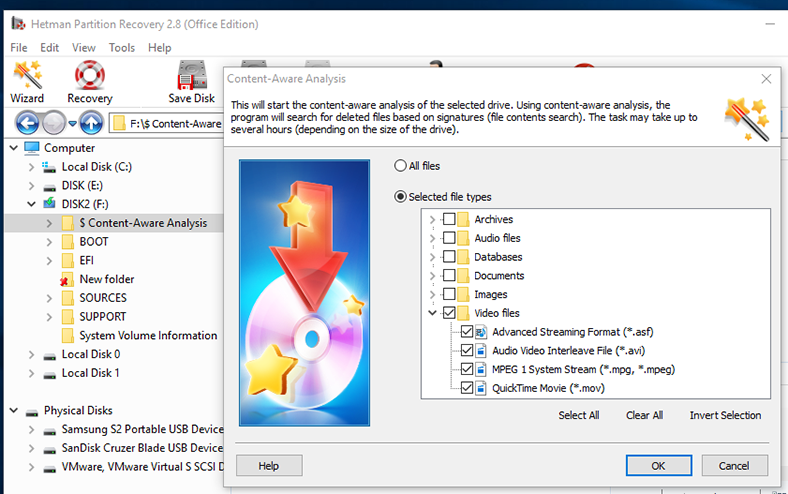The width and height of the screenshot is (788, 494).
Task: Expand the BOOT folder node
Action: 49,242
